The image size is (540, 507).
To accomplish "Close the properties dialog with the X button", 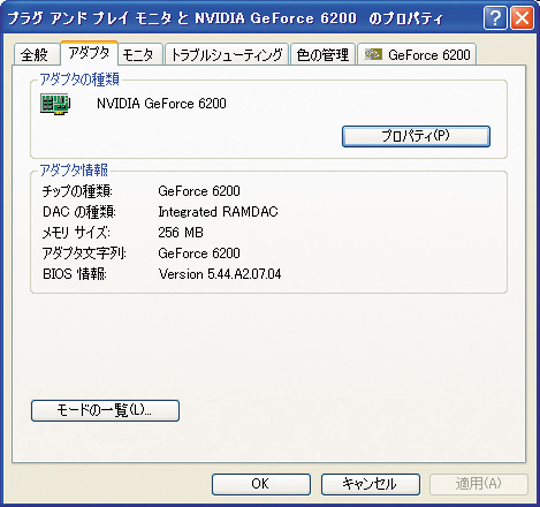I will (522, 18).
